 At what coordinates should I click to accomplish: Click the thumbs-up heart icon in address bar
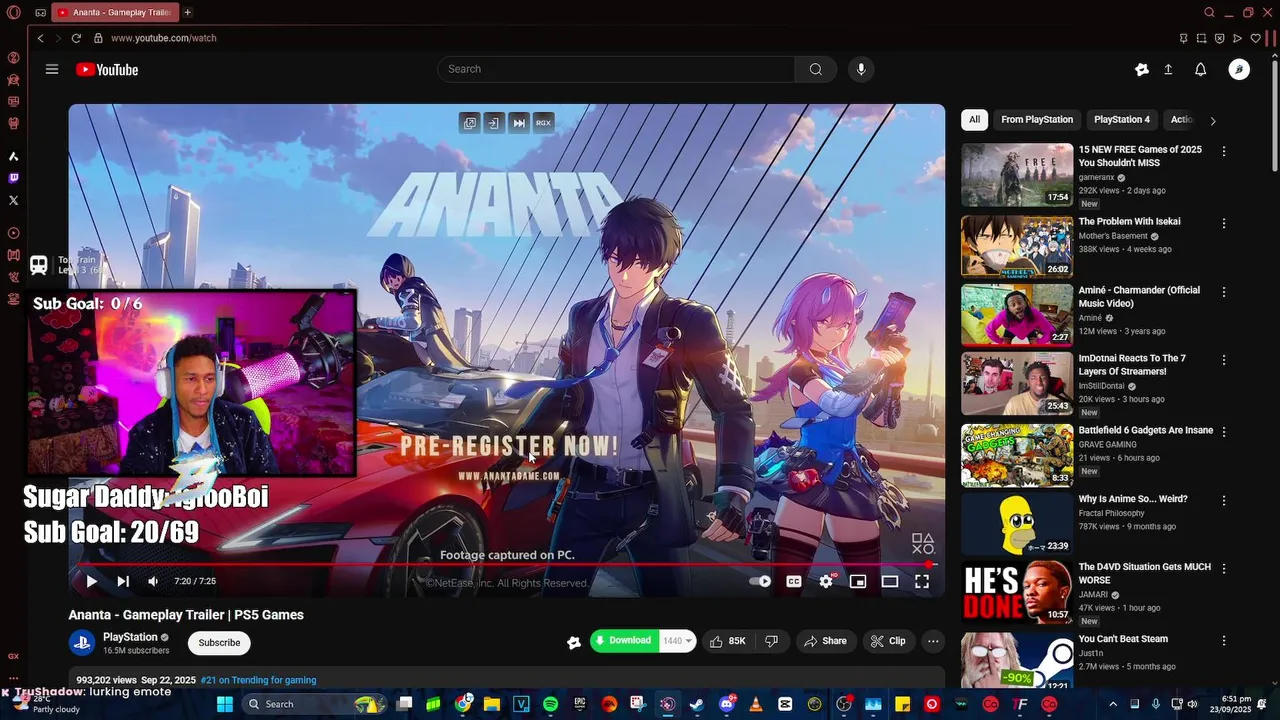[1255, 38]
